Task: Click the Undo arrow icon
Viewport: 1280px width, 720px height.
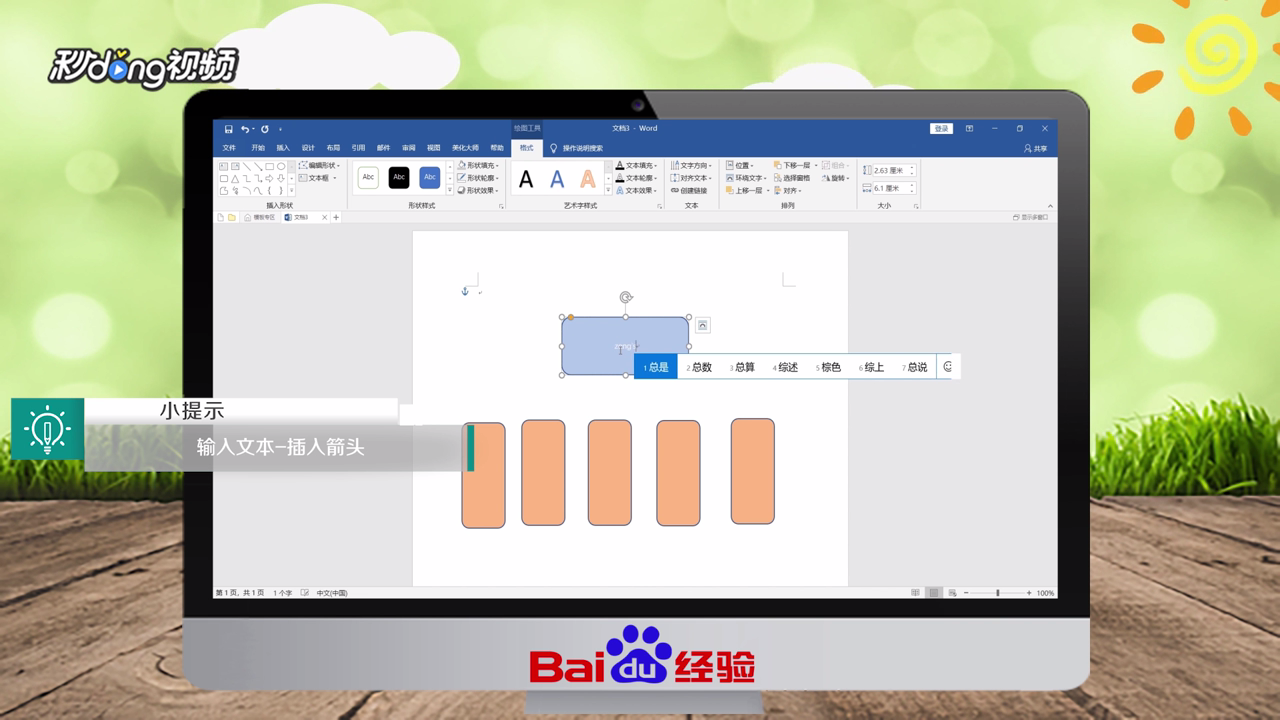Action: tap(244, 129)
